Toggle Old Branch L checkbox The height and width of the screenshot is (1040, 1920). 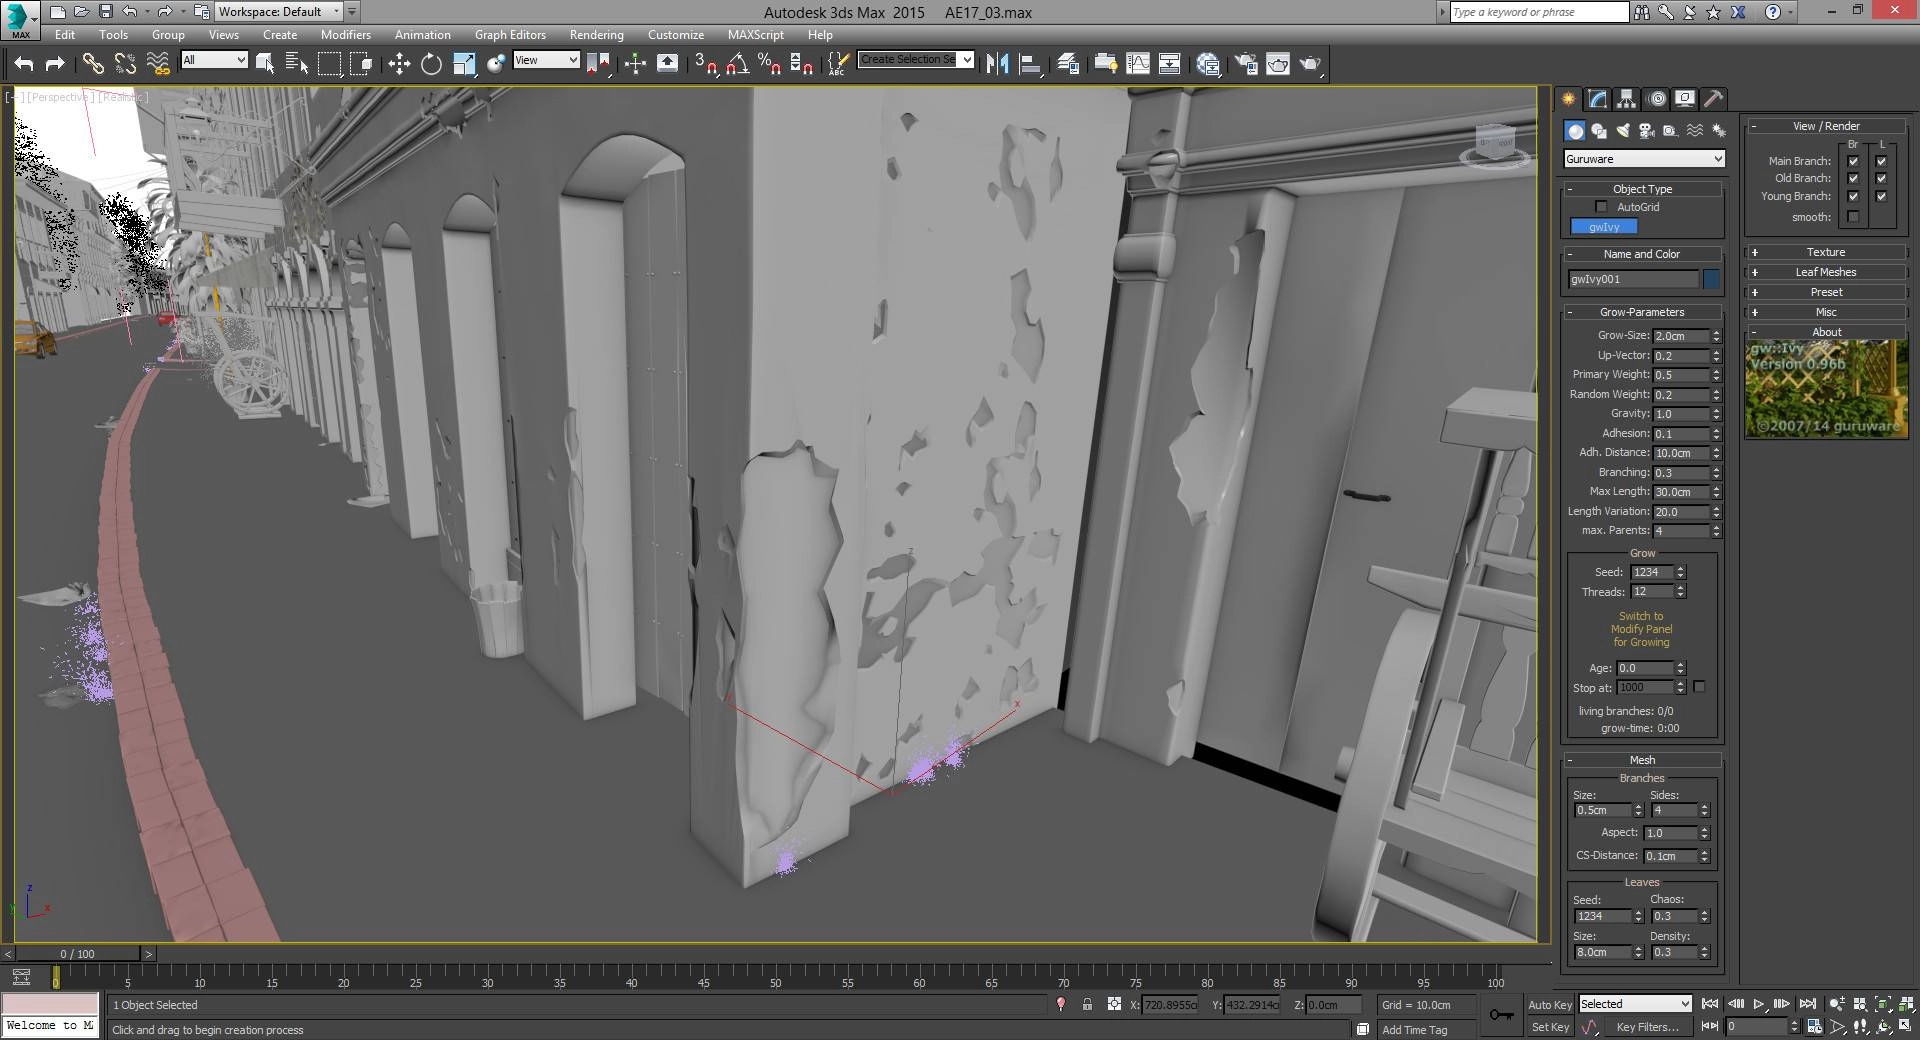(1881, 179)
